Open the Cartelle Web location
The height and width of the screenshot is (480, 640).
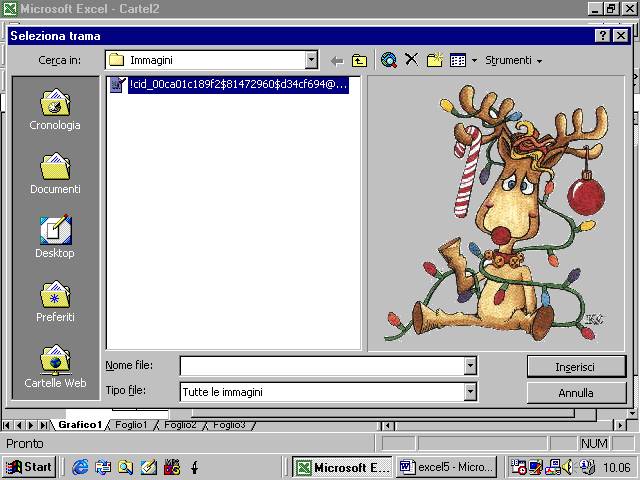[55, 366]
